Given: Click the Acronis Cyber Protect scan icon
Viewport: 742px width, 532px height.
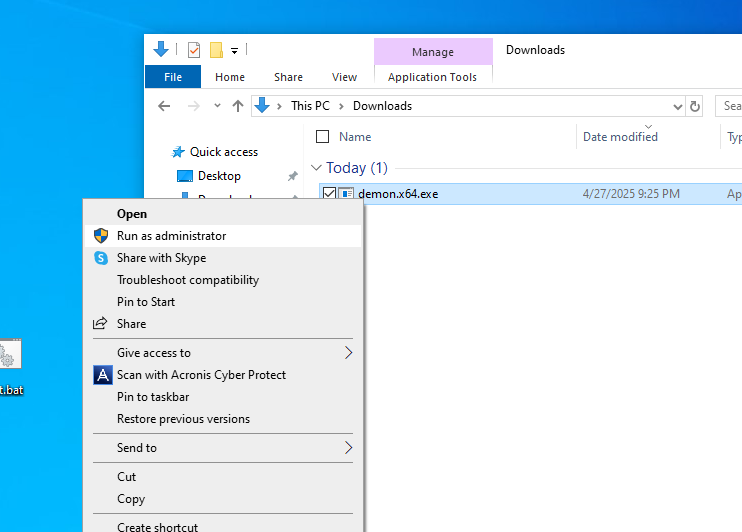Looking at the screenshot, I should 102,375.
